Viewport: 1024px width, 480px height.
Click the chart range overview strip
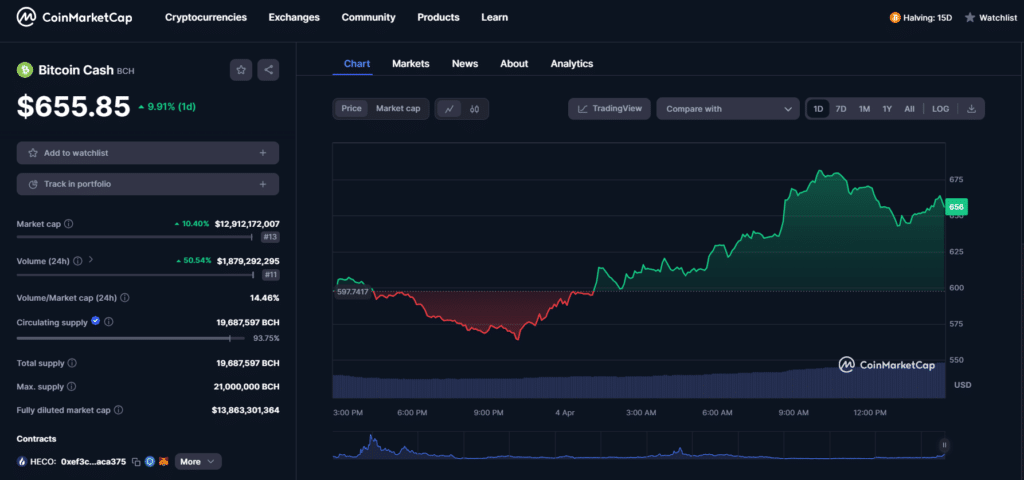[639, 446]
